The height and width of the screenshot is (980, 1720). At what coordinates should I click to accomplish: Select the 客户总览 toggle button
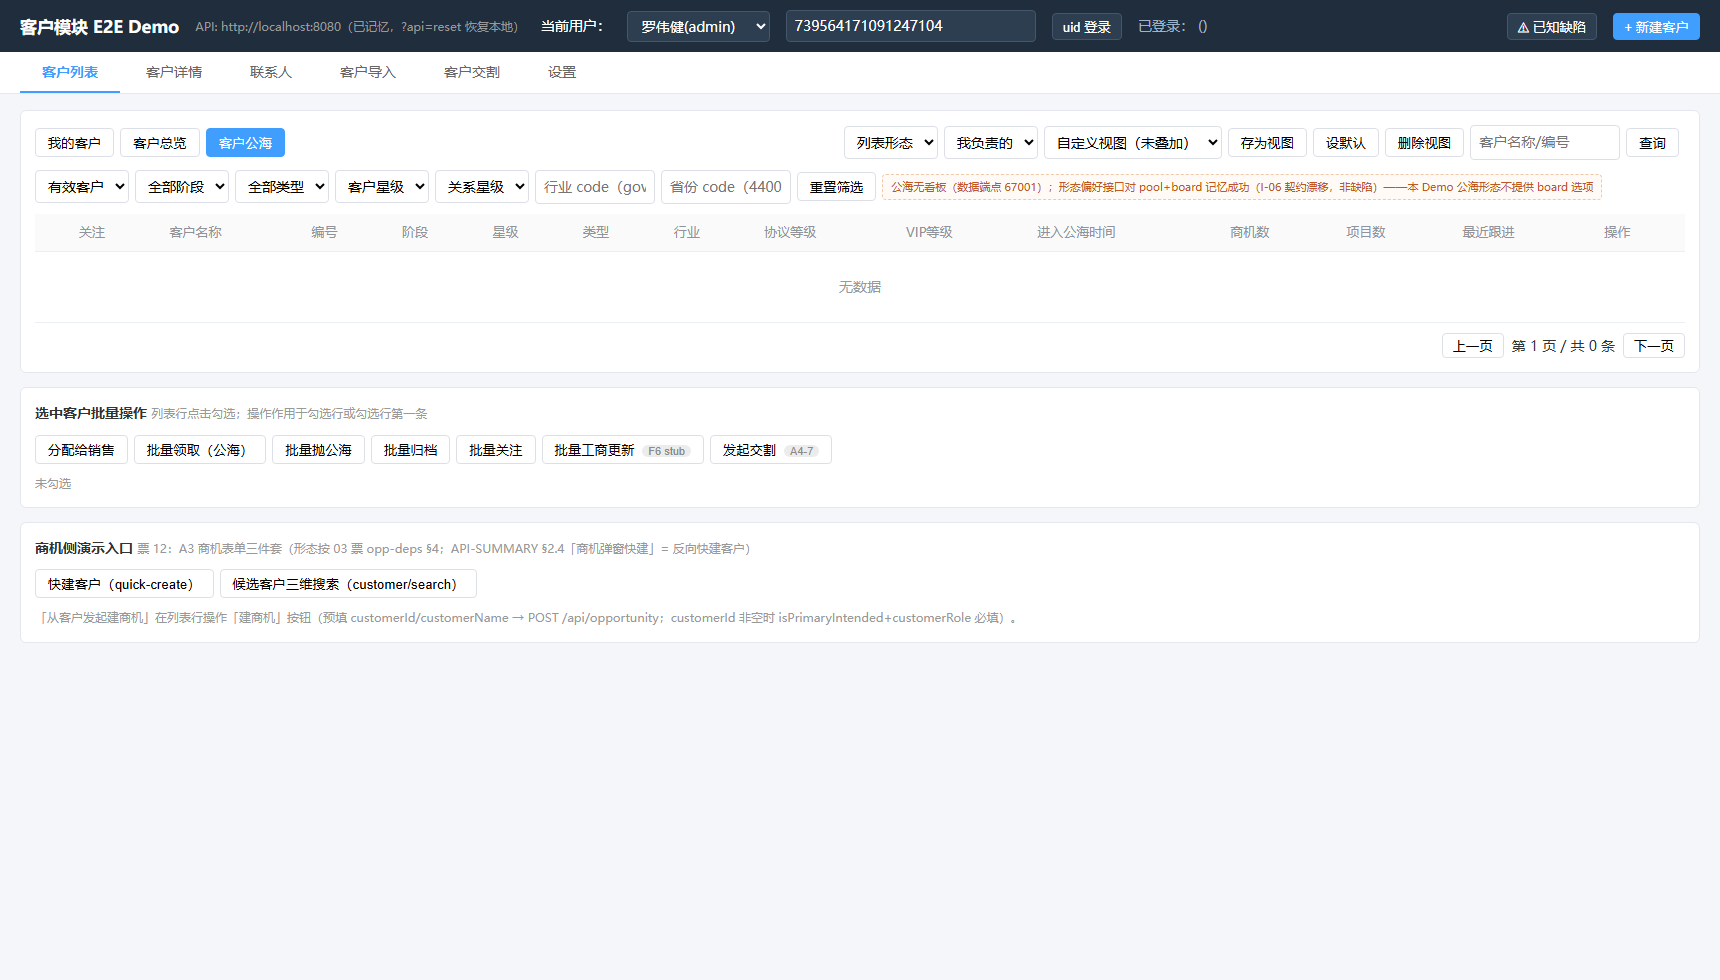160,143
